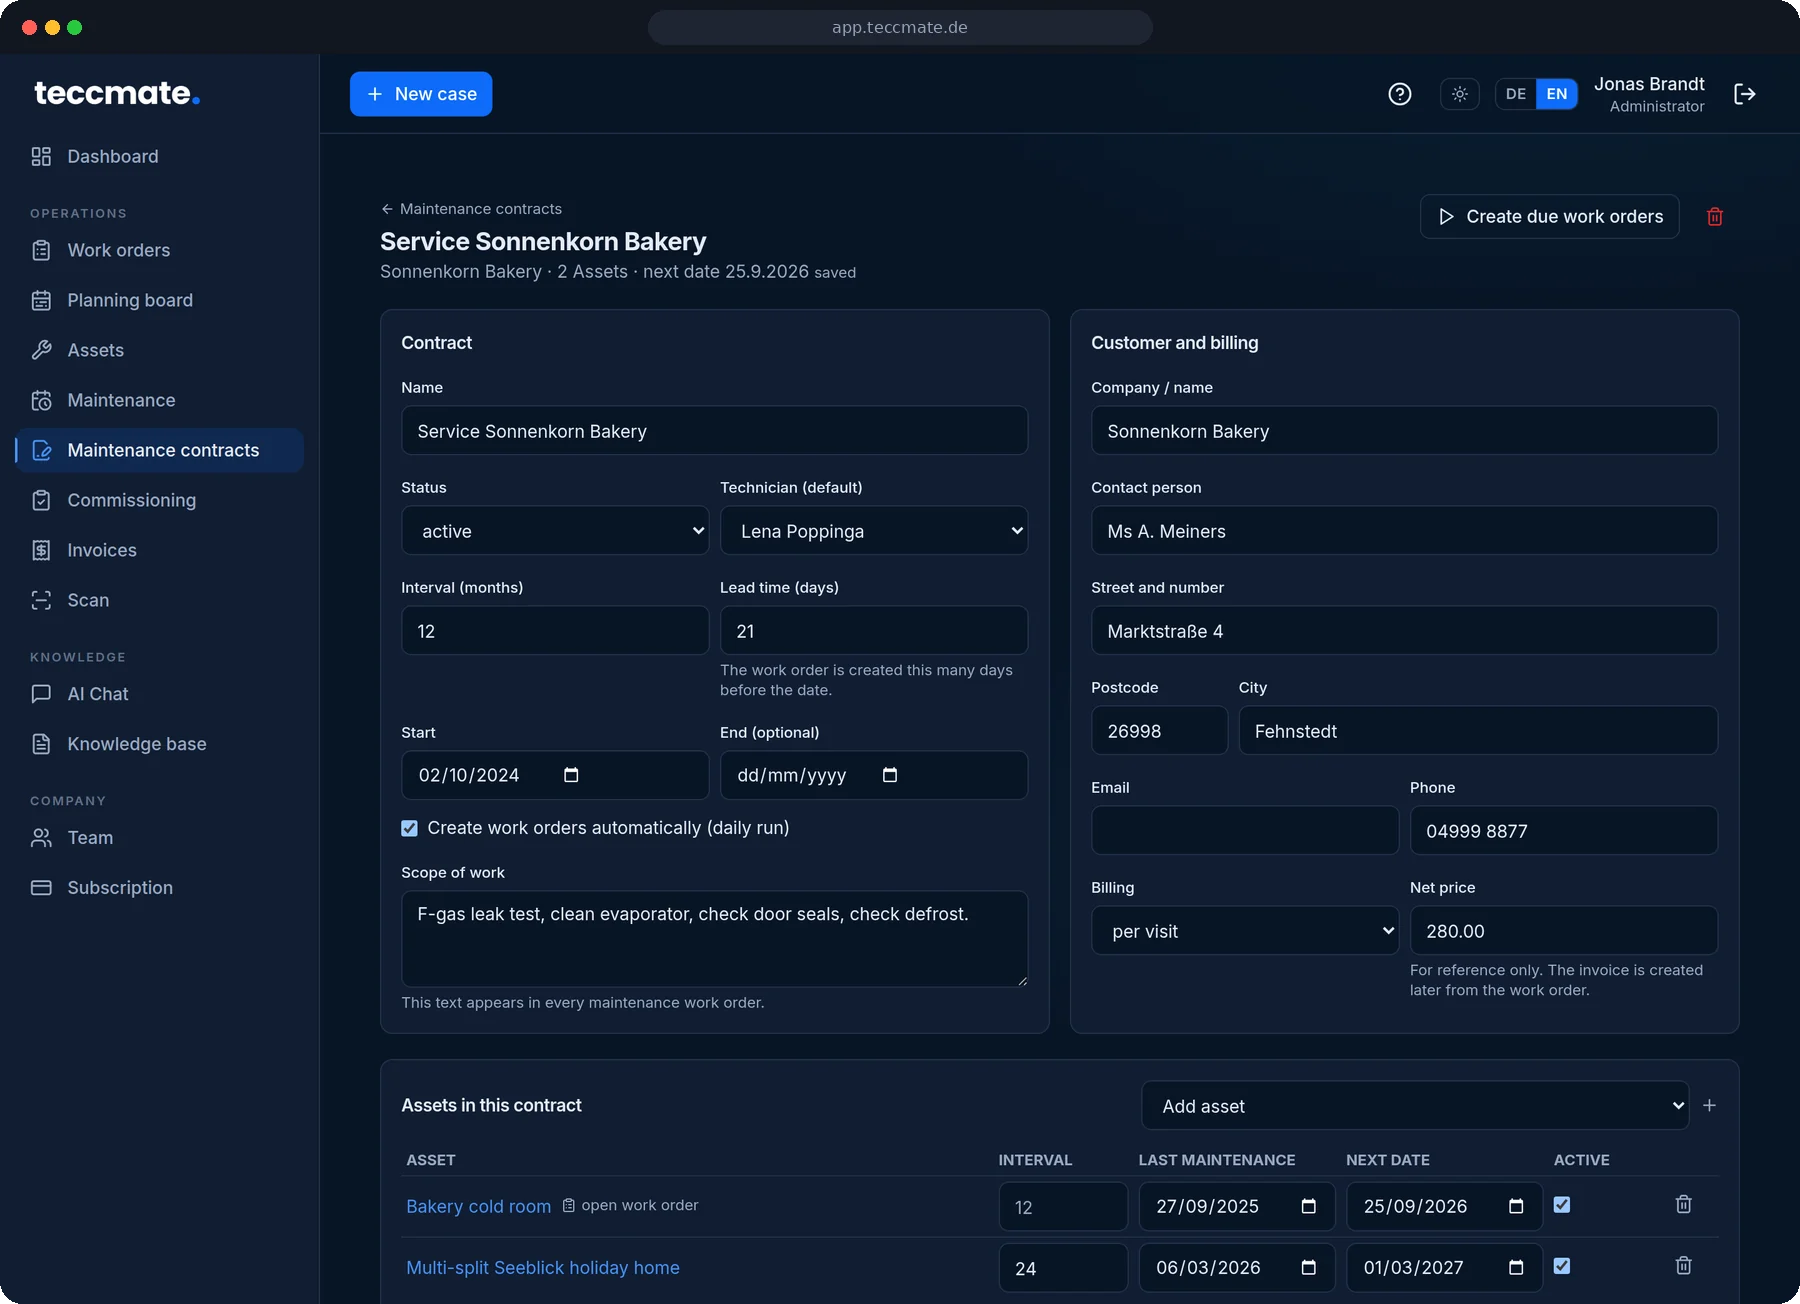Select Maintenance contracts sidebar item
Viewport: 1800px width, 1304px height.
[x=159, y=450]
